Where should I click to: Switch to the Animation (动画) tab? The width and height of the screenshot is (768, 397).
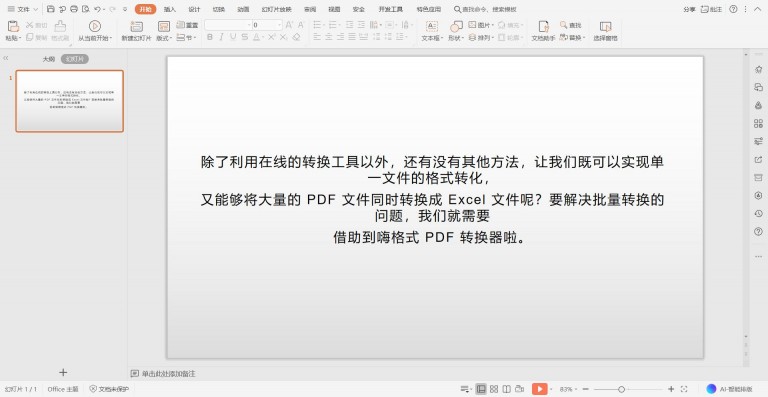coord(243,9)
